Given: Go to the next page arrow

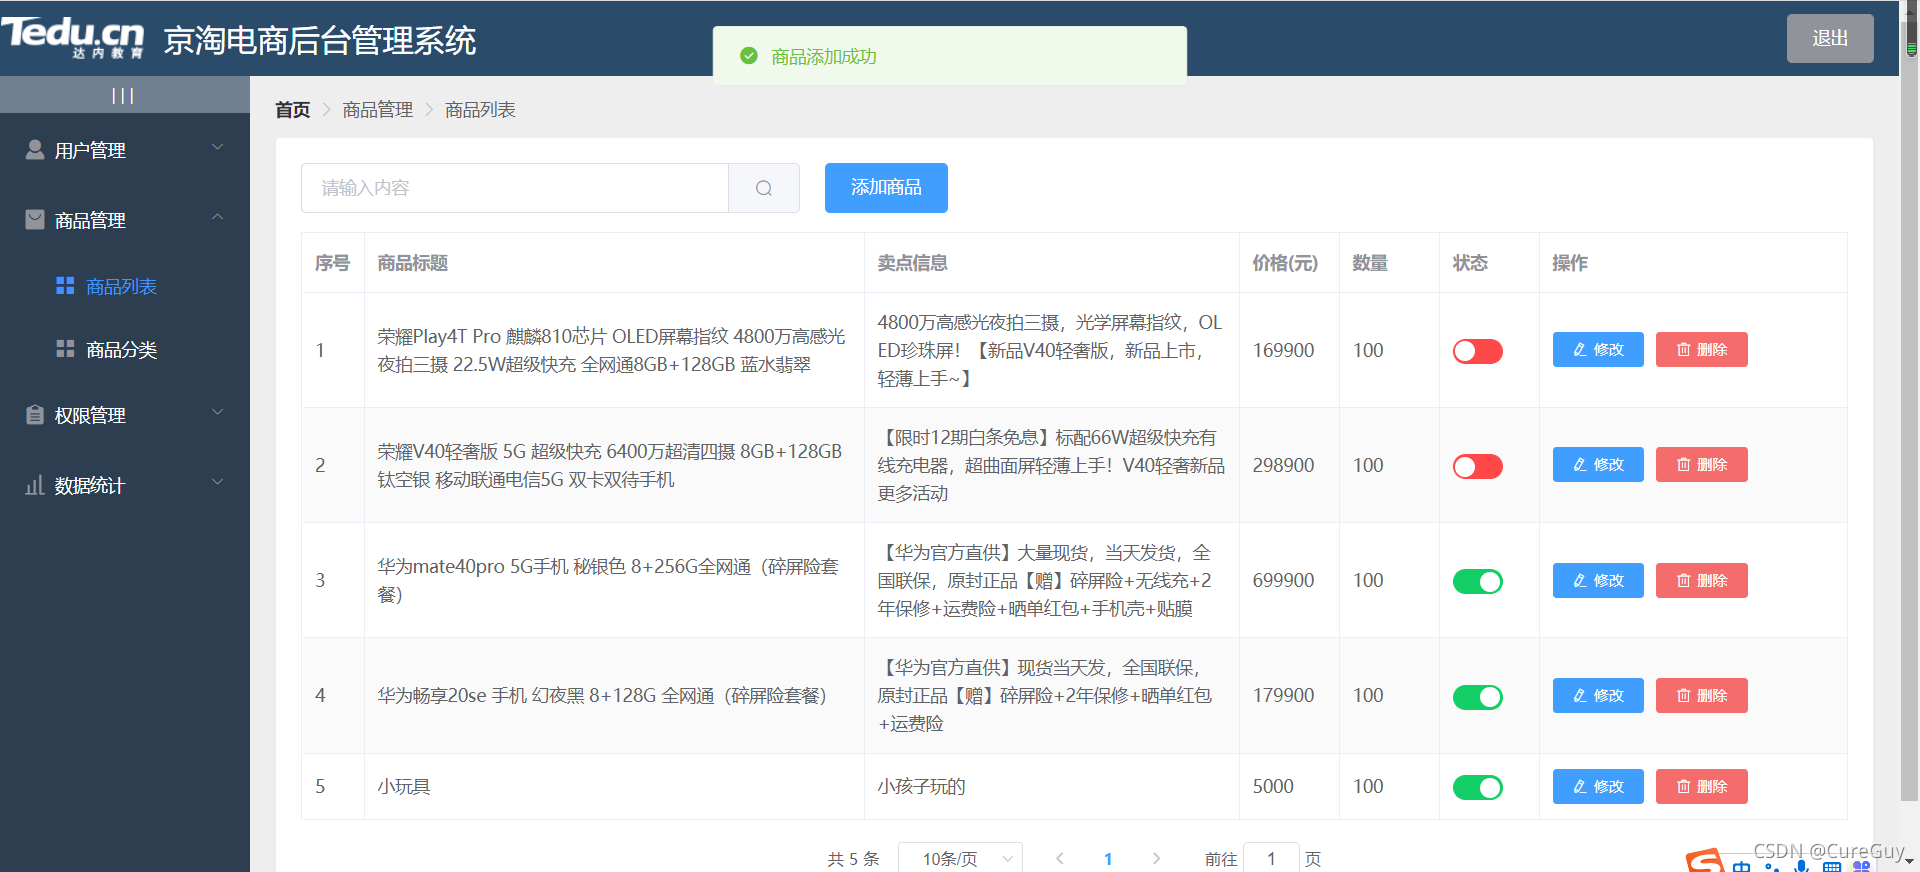Looking at the screenshot, I should 1156,858.
